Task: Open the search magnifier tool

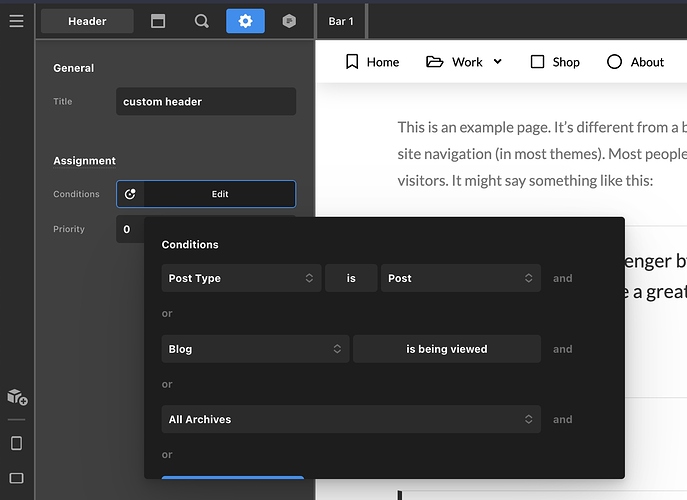Action: [x=202, y=21]
